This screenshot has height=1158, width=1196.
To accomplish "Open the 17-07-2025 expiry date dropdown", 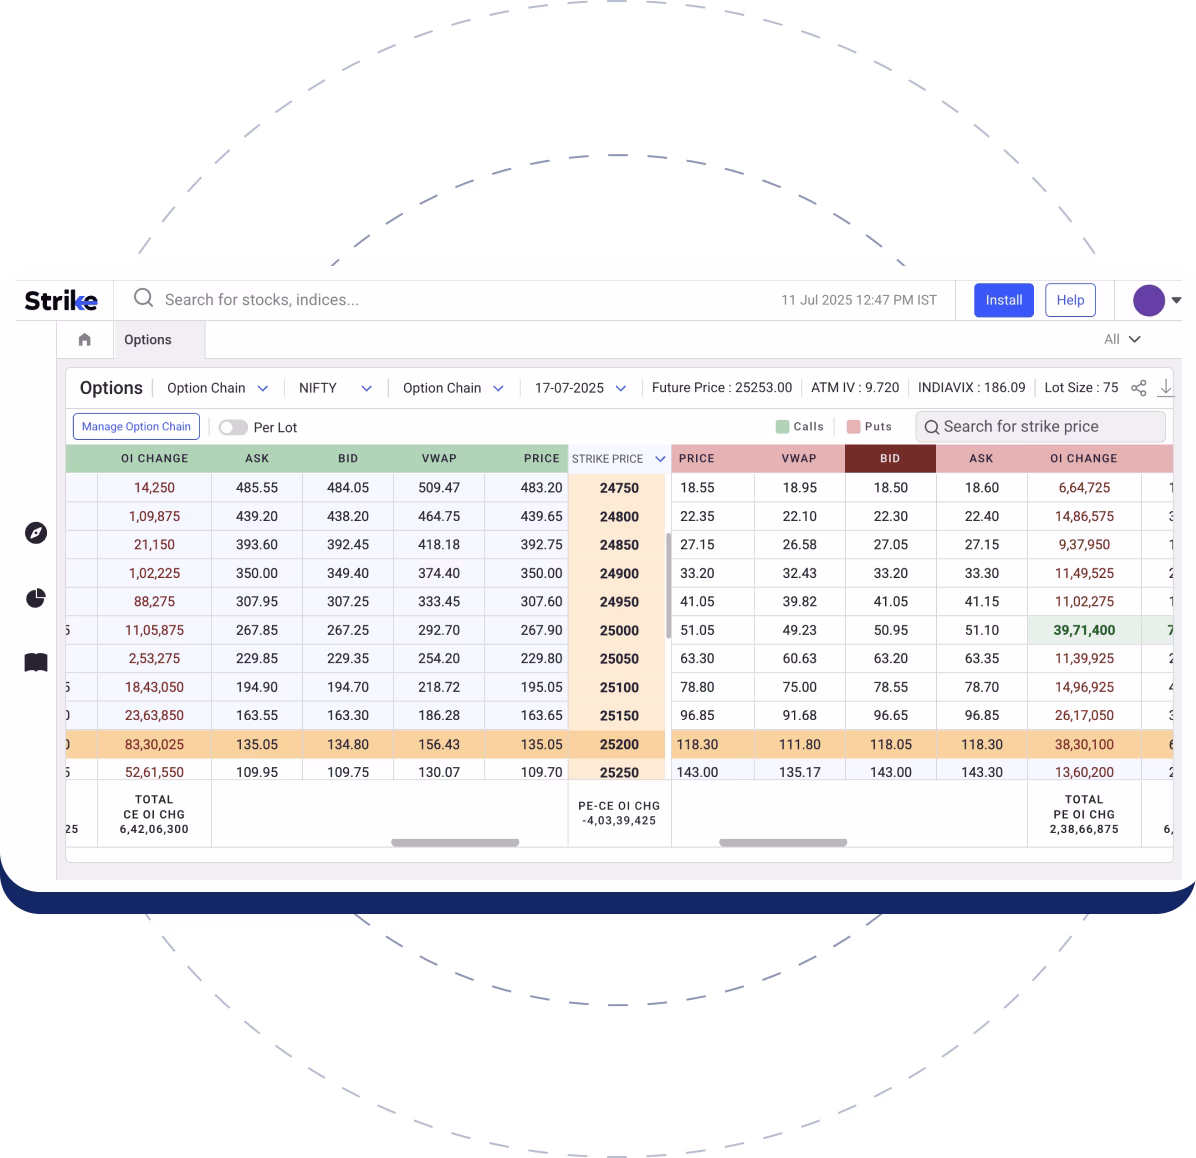I will [x=580, y=388].
